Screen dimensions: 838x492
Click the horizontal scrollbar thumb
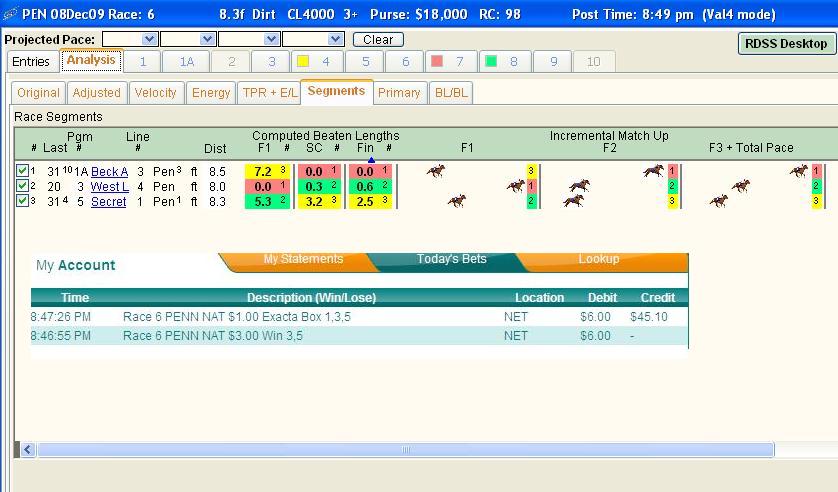(406, 450)
